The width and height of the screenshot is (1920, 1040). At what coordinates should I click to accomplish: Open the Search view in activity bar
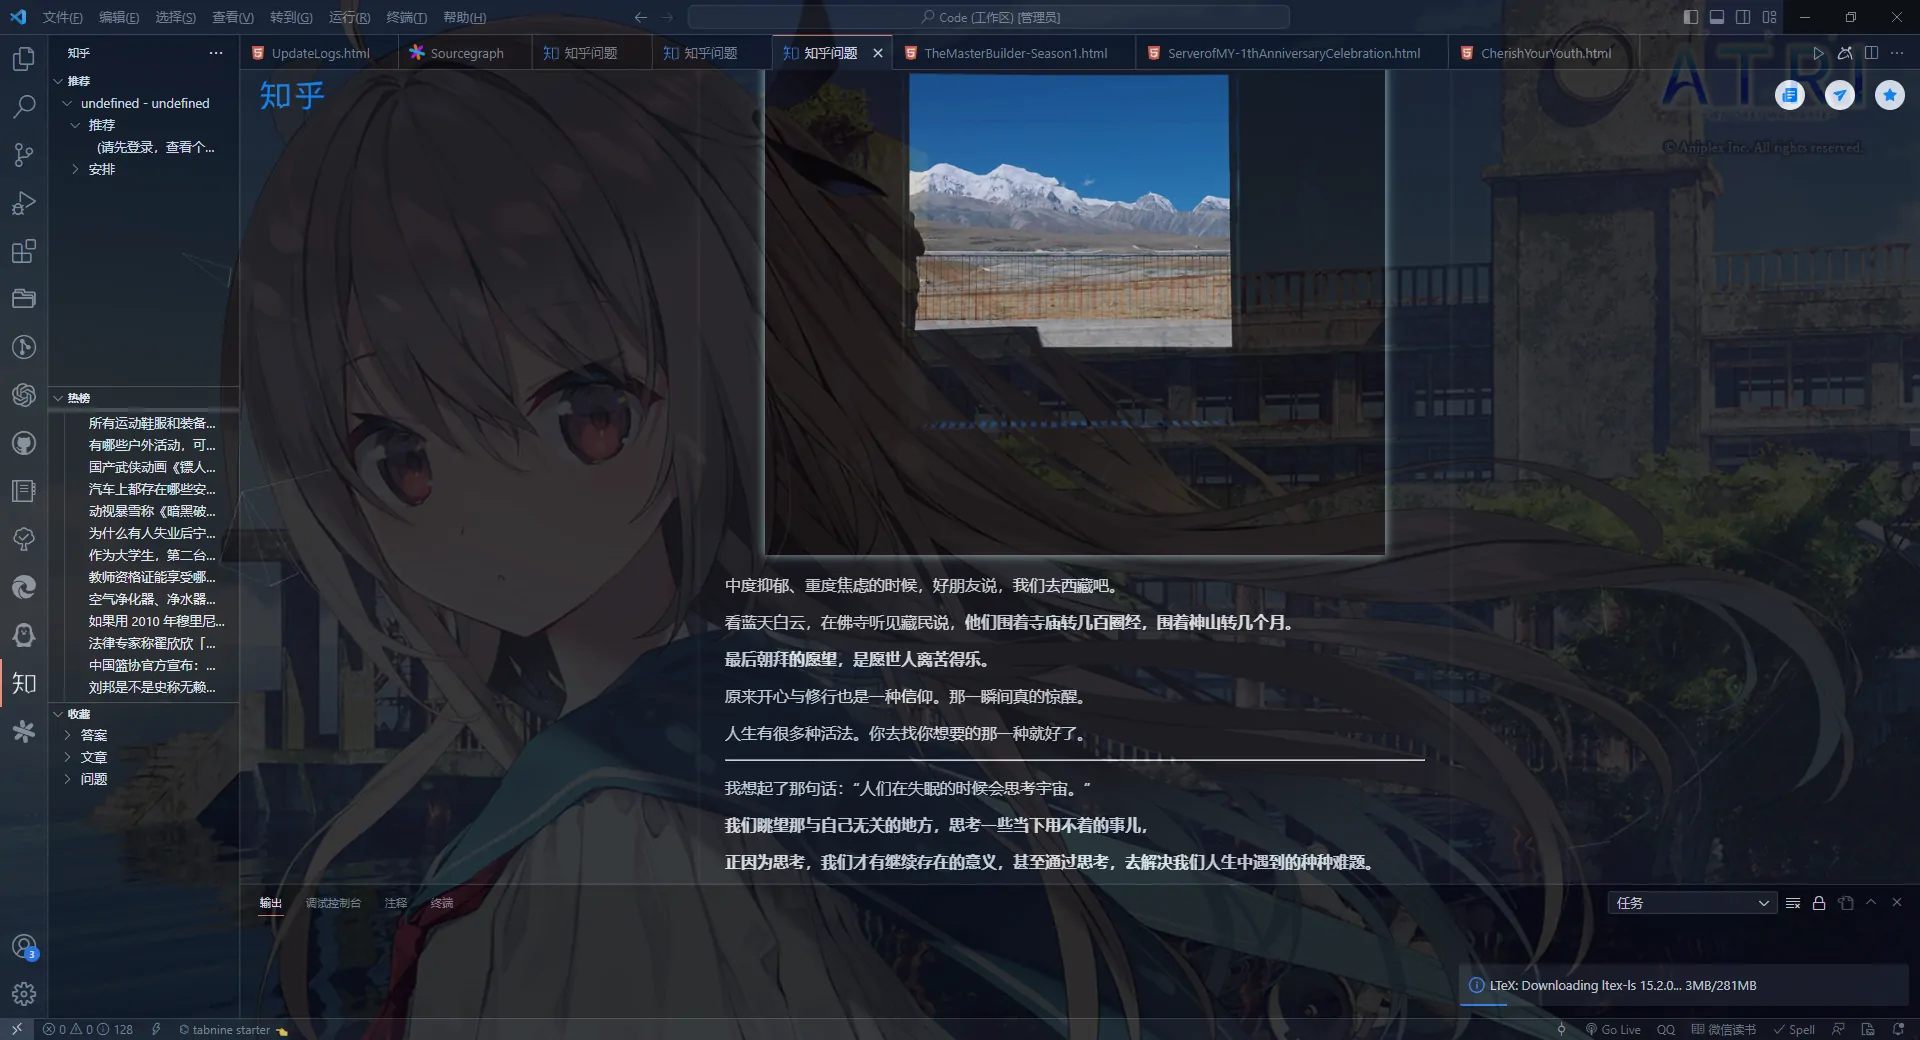tap(24, 106)
